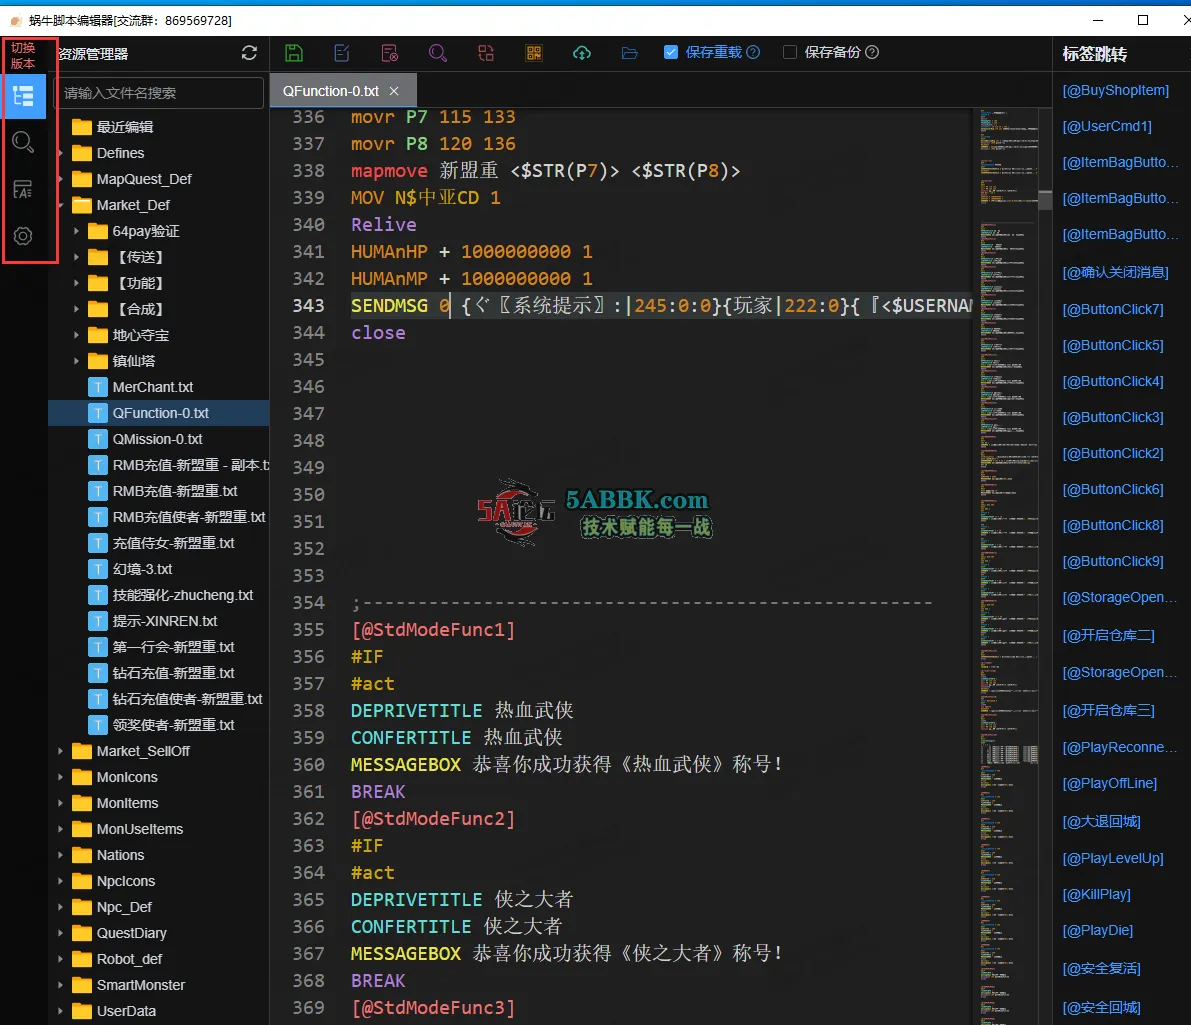1191x1025 pixels.
Task: Click the red document-with-badge toolbar icon
Action: 390,52
